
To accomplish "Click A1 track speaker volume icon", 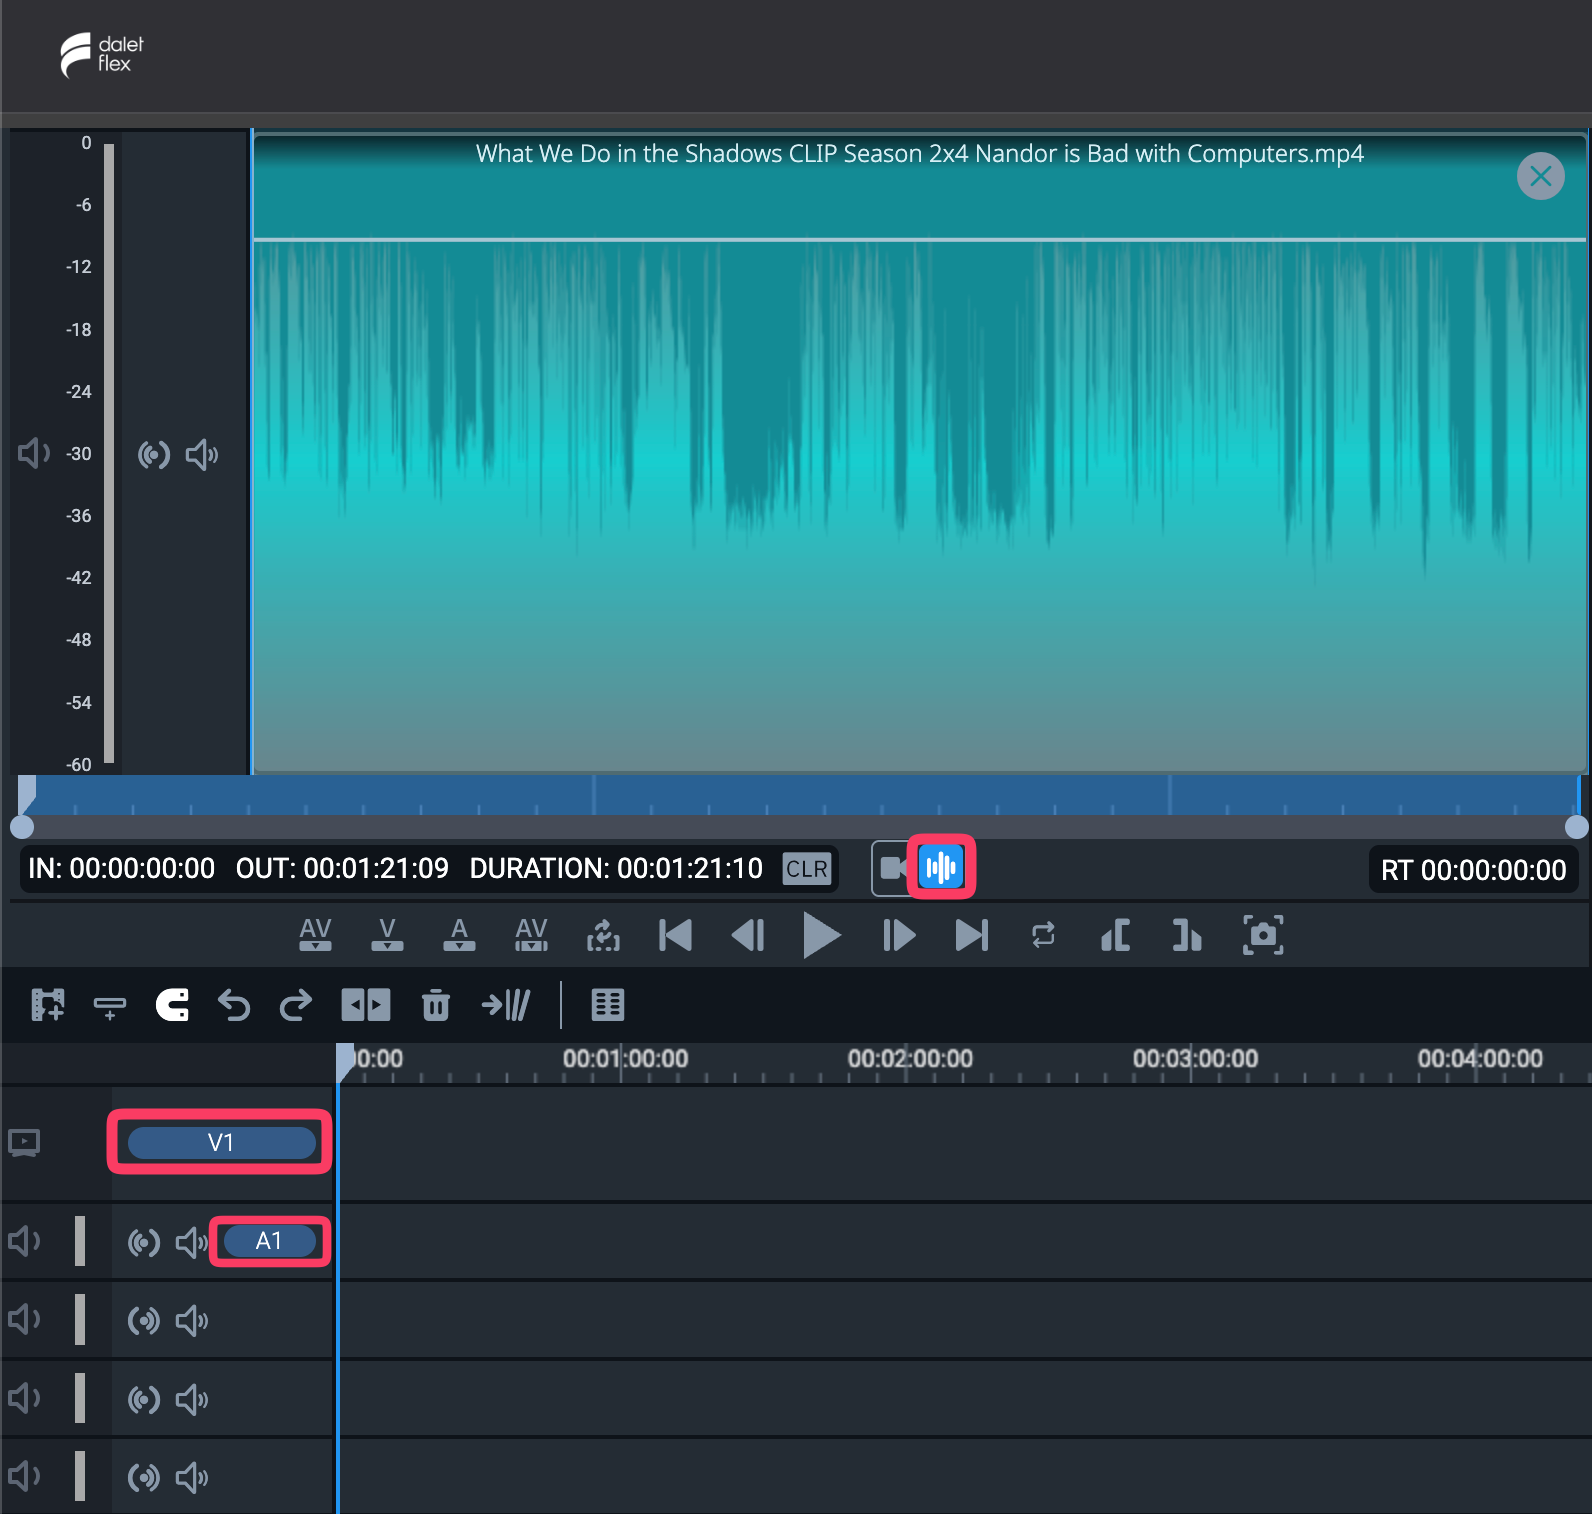I will click(192, 1242).
